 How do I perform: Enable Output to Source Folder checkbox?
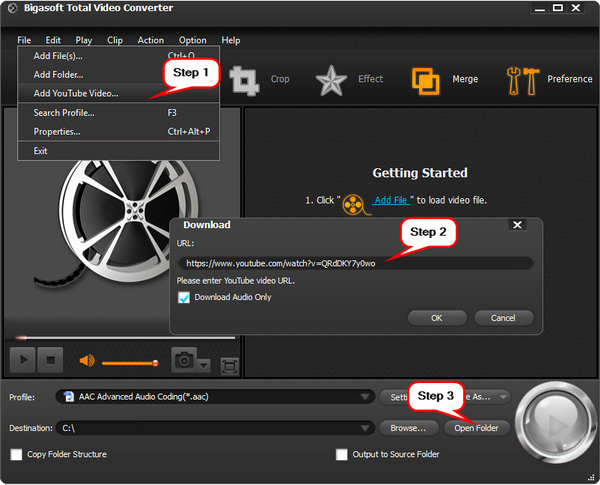coord(341,454)
